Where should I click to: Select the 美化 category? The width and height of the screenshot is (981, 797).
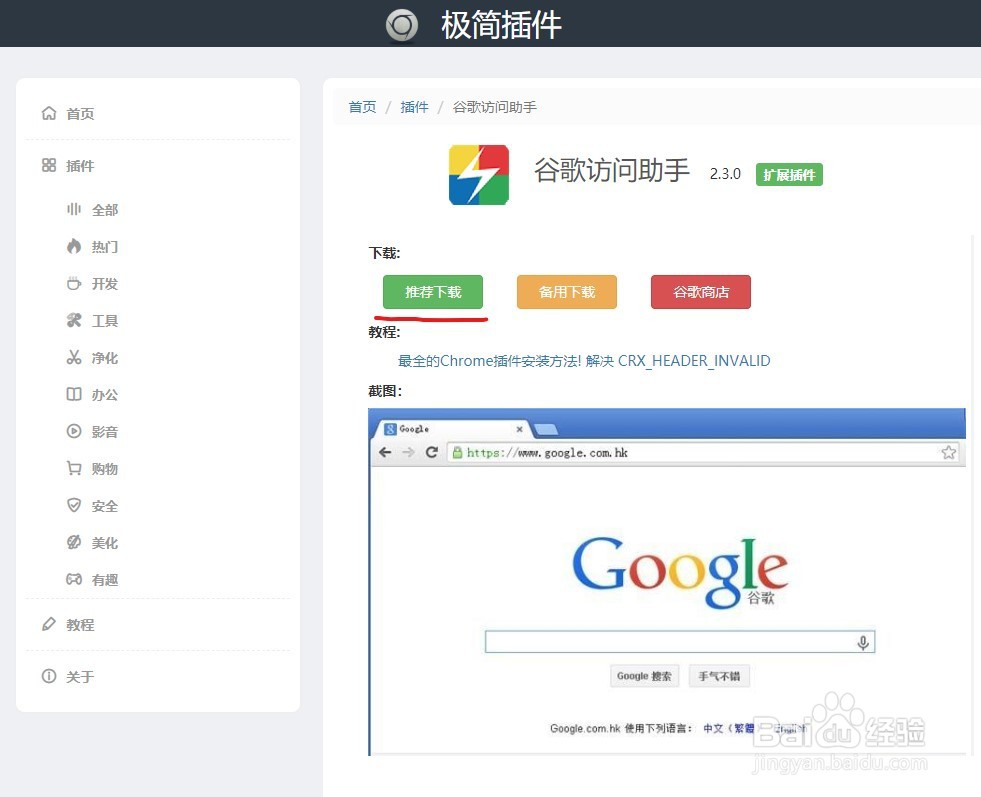click(x=104, y=543)
